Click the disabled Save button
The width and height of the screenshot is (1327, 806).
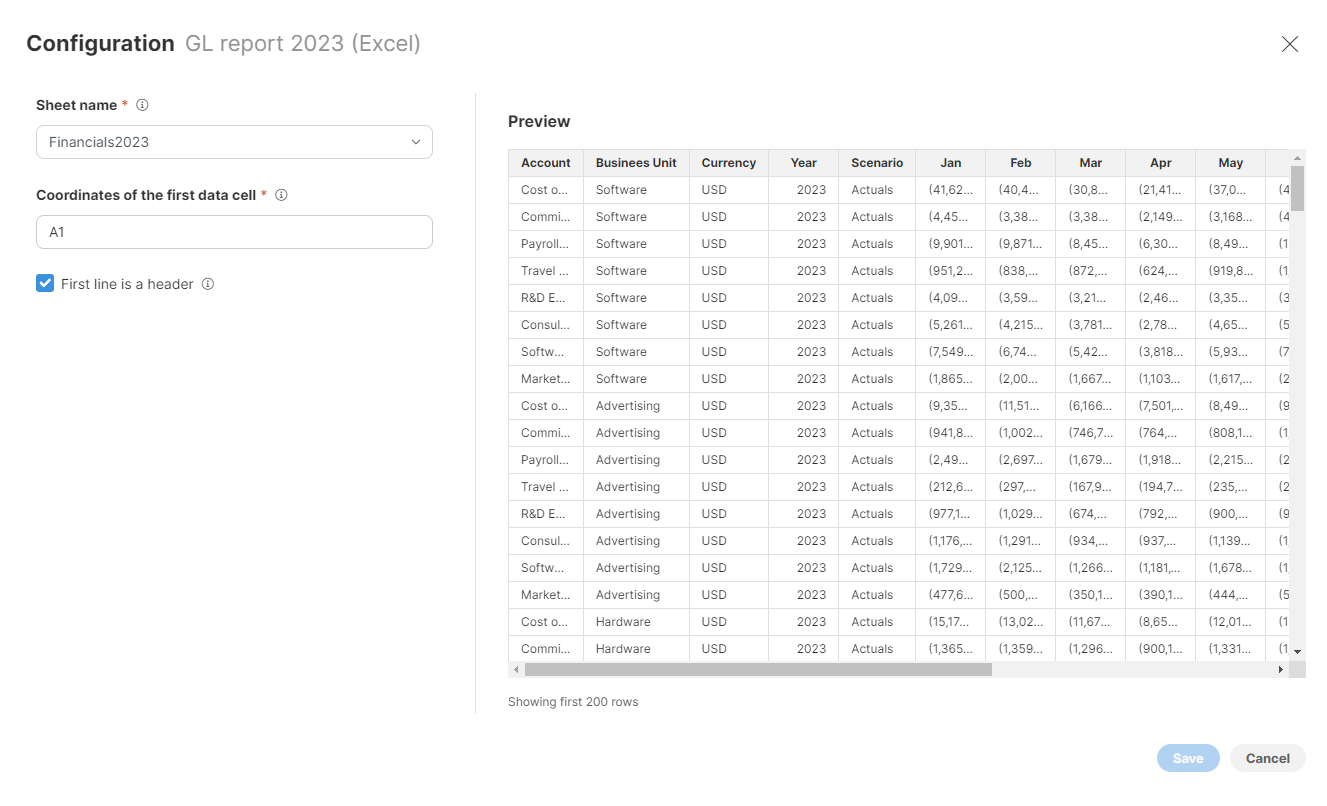pos(1187,758)
